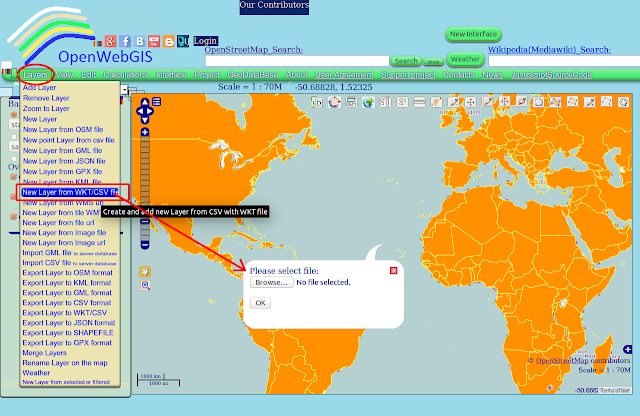
Task: Expand overview map with plus icon bottom right
Action: pos(628,349)
